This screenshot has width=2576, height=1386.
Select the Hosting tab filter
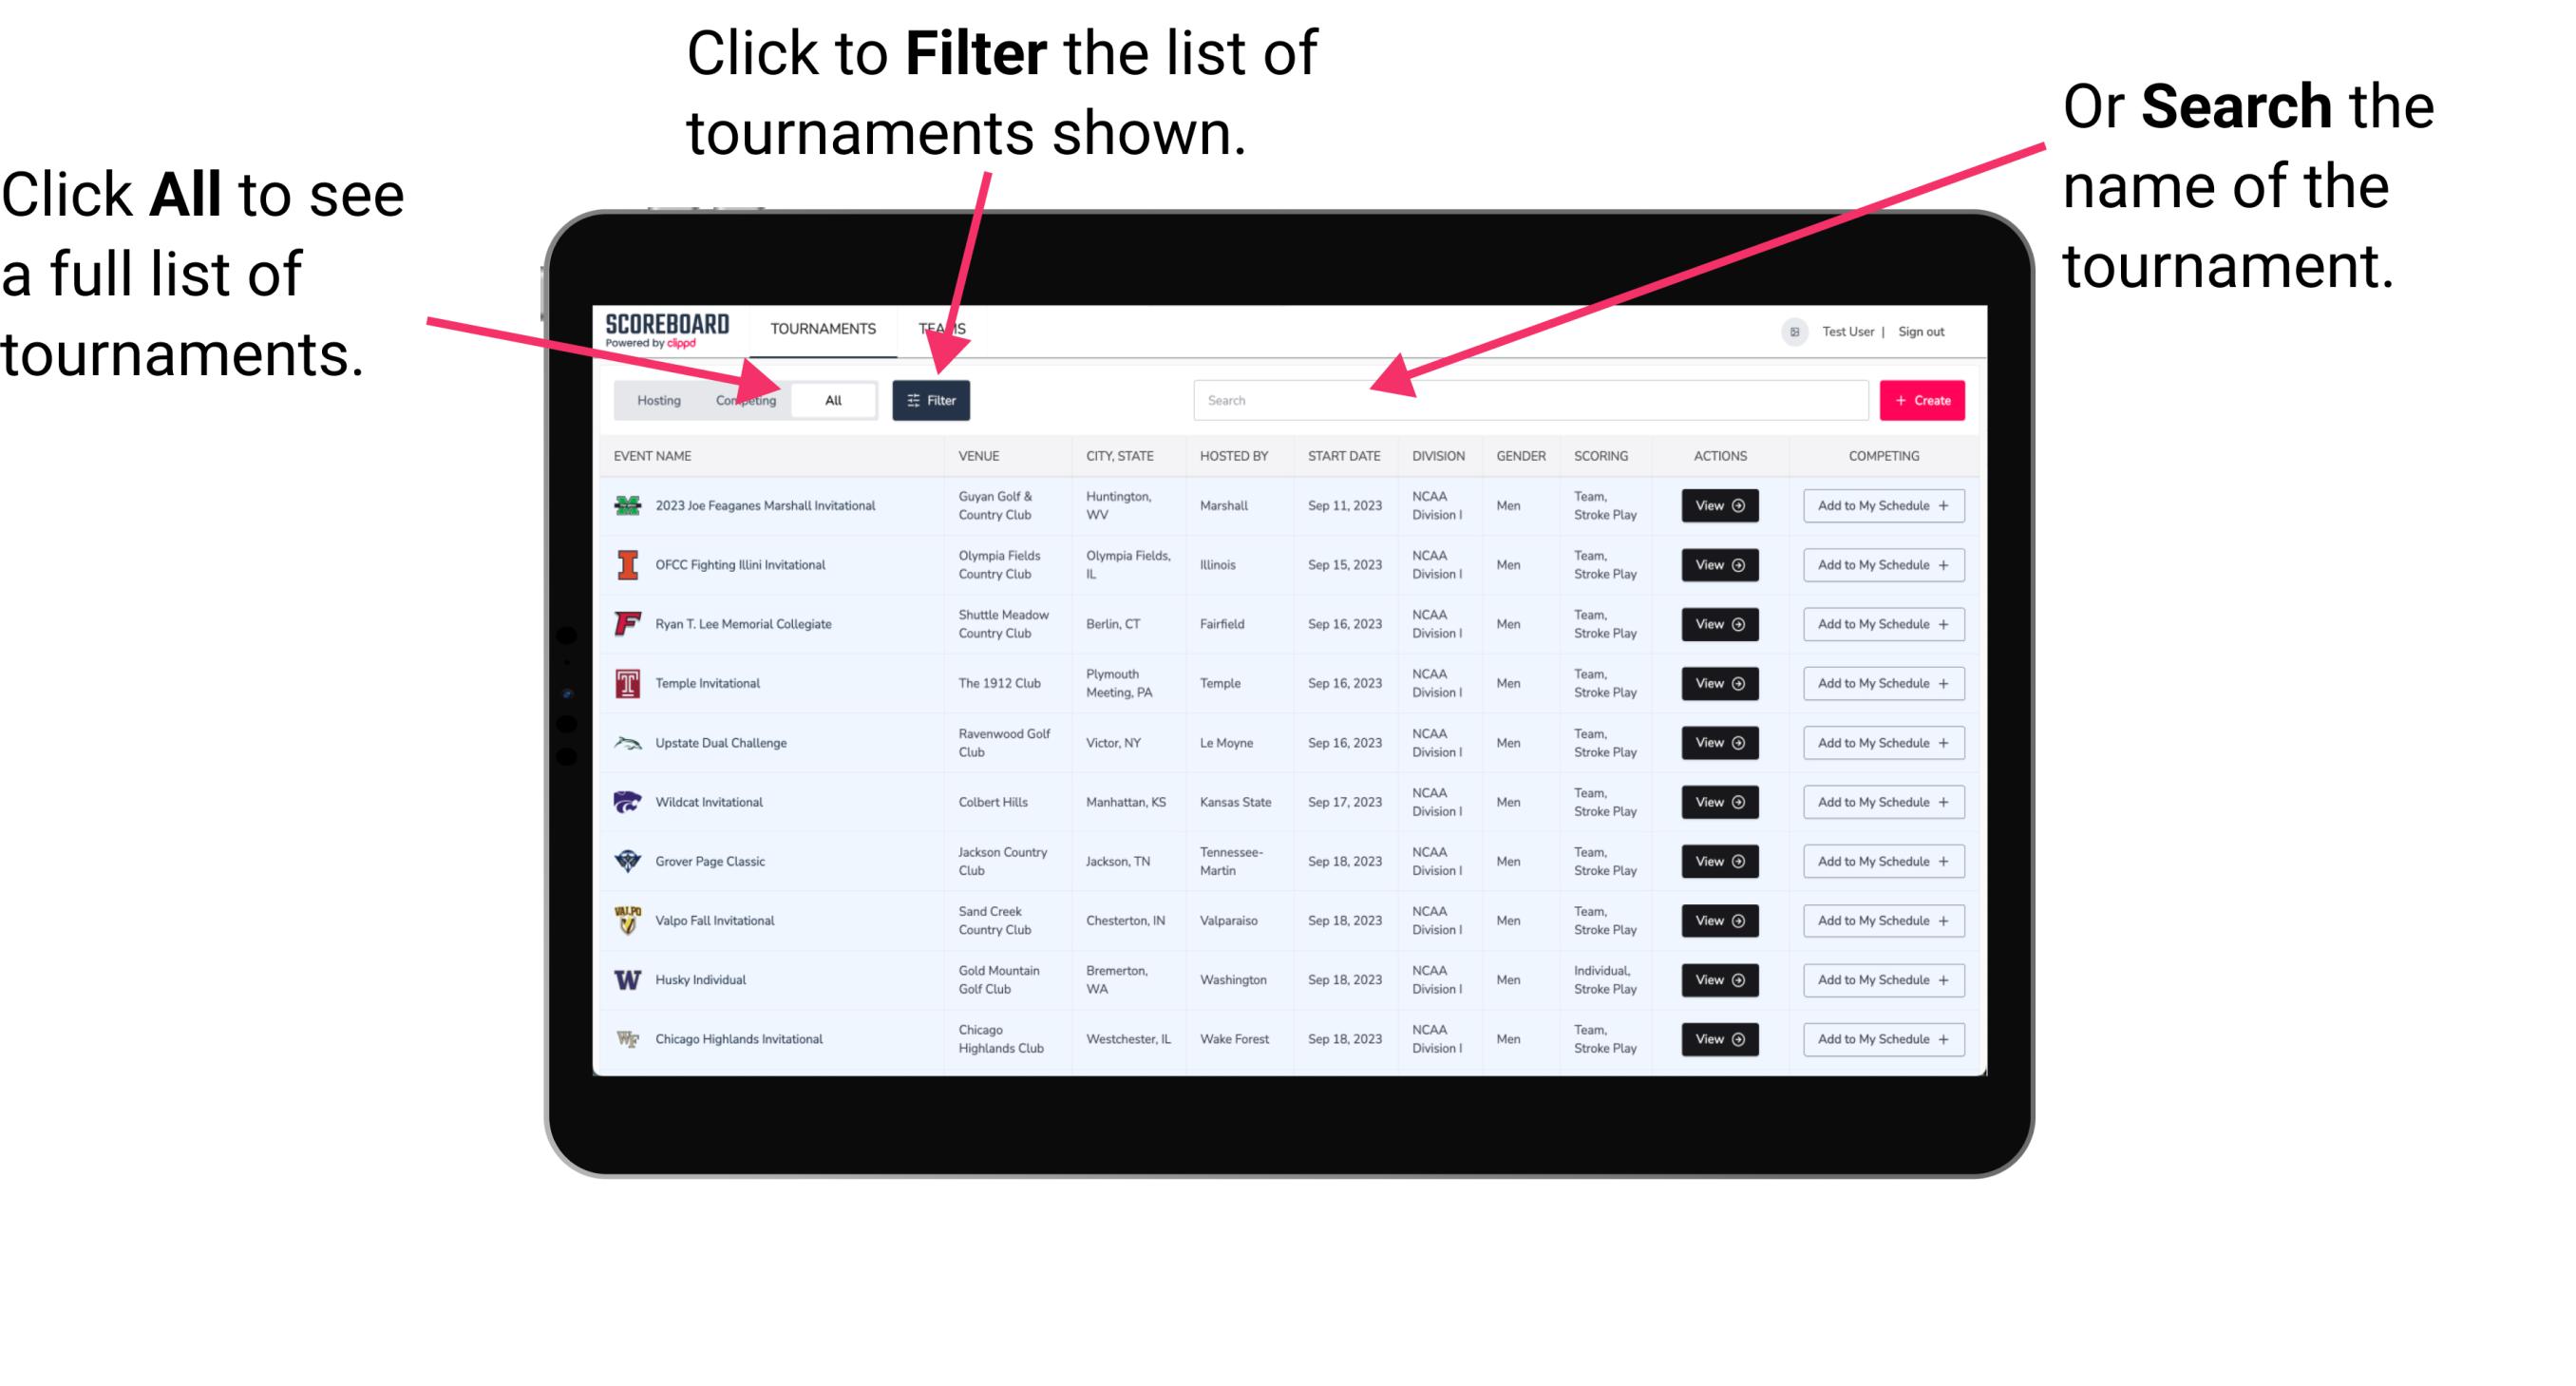(x=653, y=399)
